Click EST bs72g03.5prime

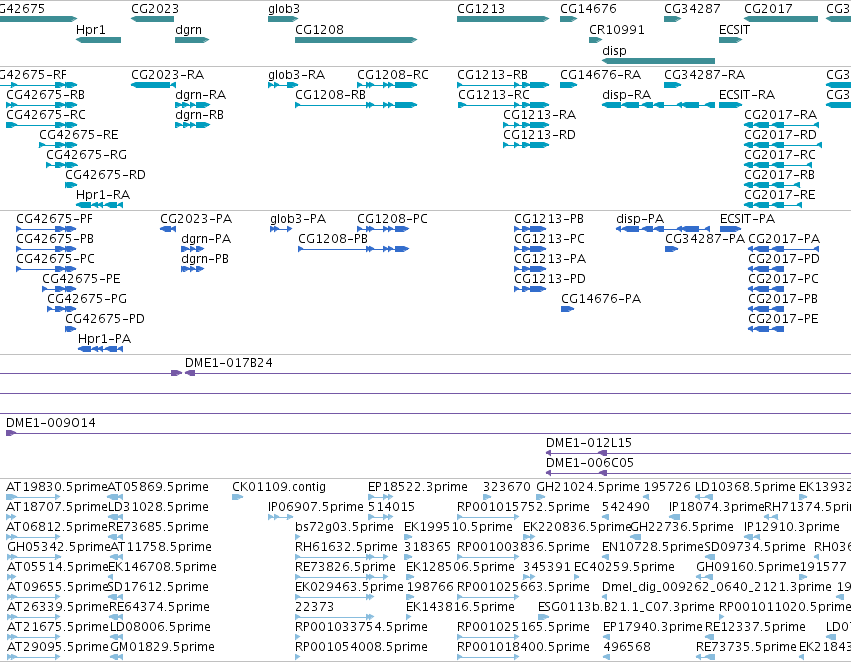pos(345,527)
